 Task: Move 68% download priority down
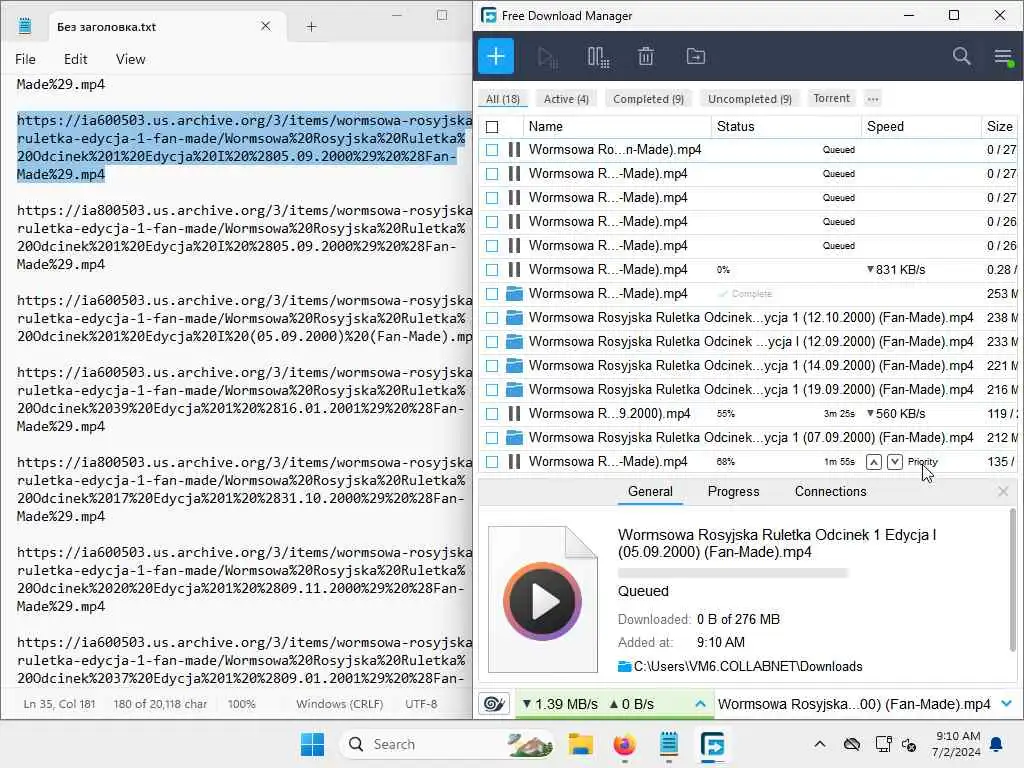point(895,462)
